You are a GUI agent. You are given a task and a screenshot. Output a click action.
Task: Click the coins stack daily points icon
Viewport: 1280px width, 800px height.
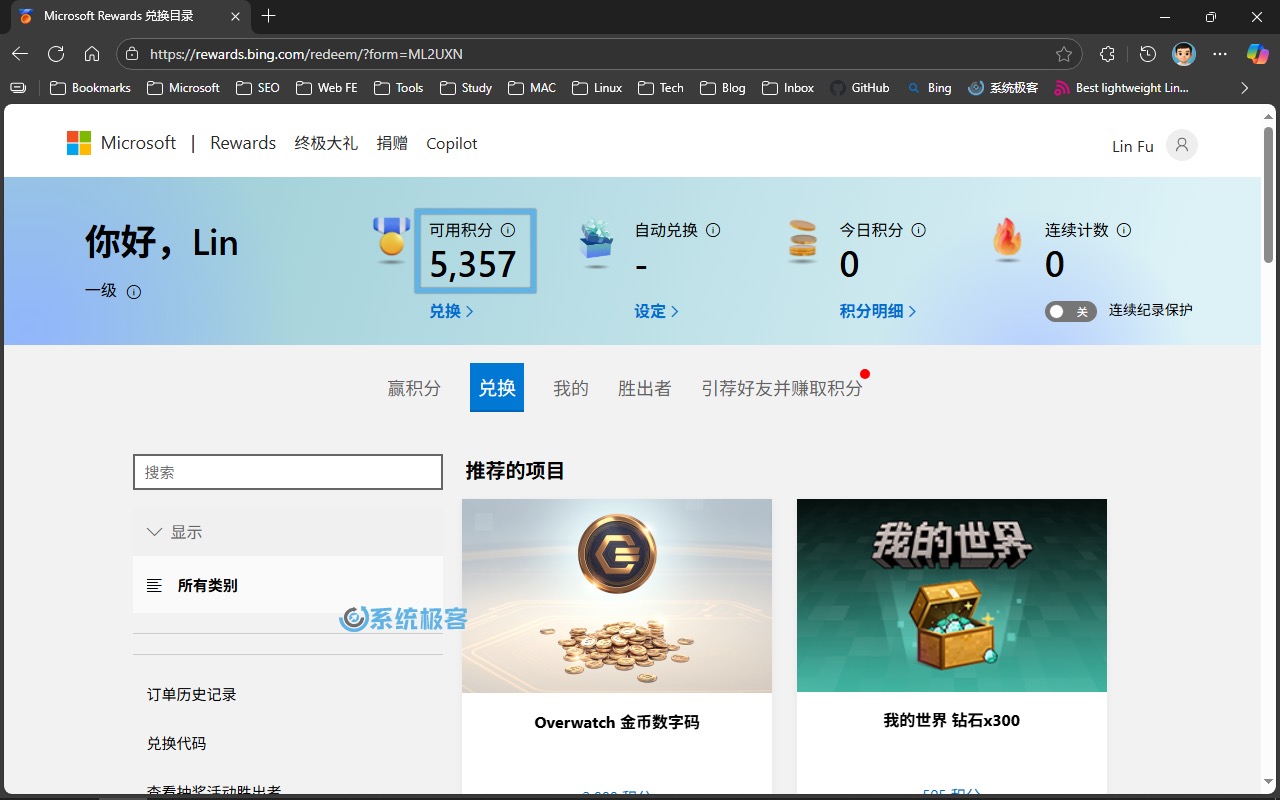point(803,241)
